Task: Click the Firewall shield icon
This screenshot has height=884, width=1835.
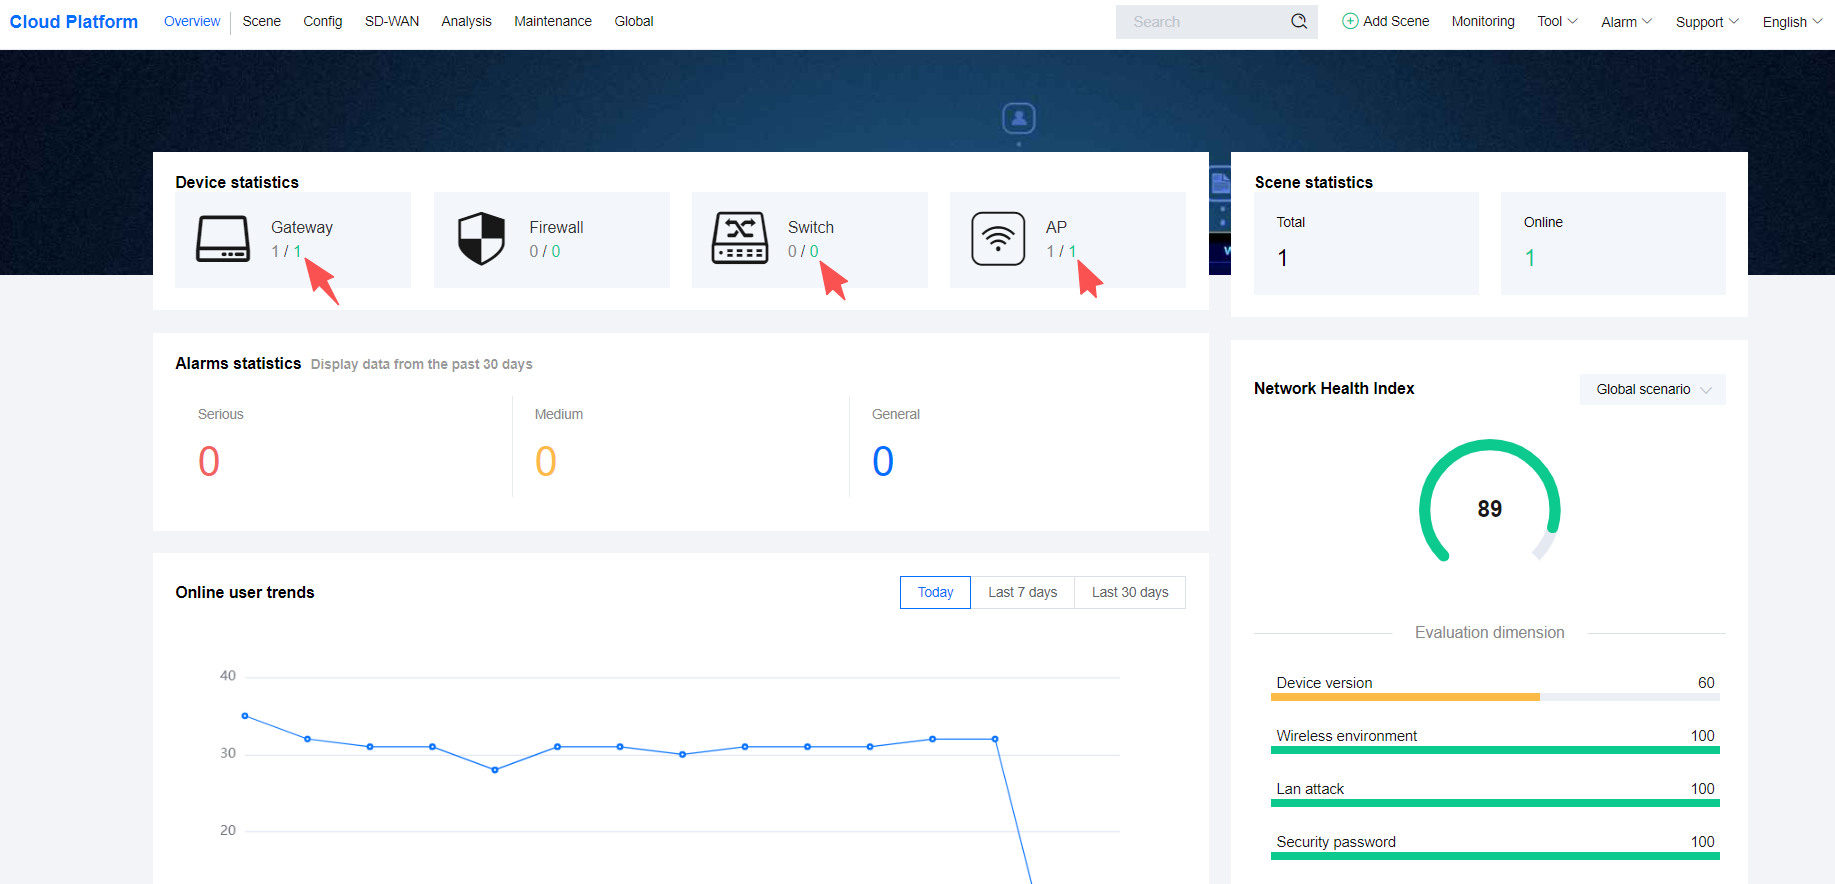Action: pyautogui.click(x=481, y=239)
